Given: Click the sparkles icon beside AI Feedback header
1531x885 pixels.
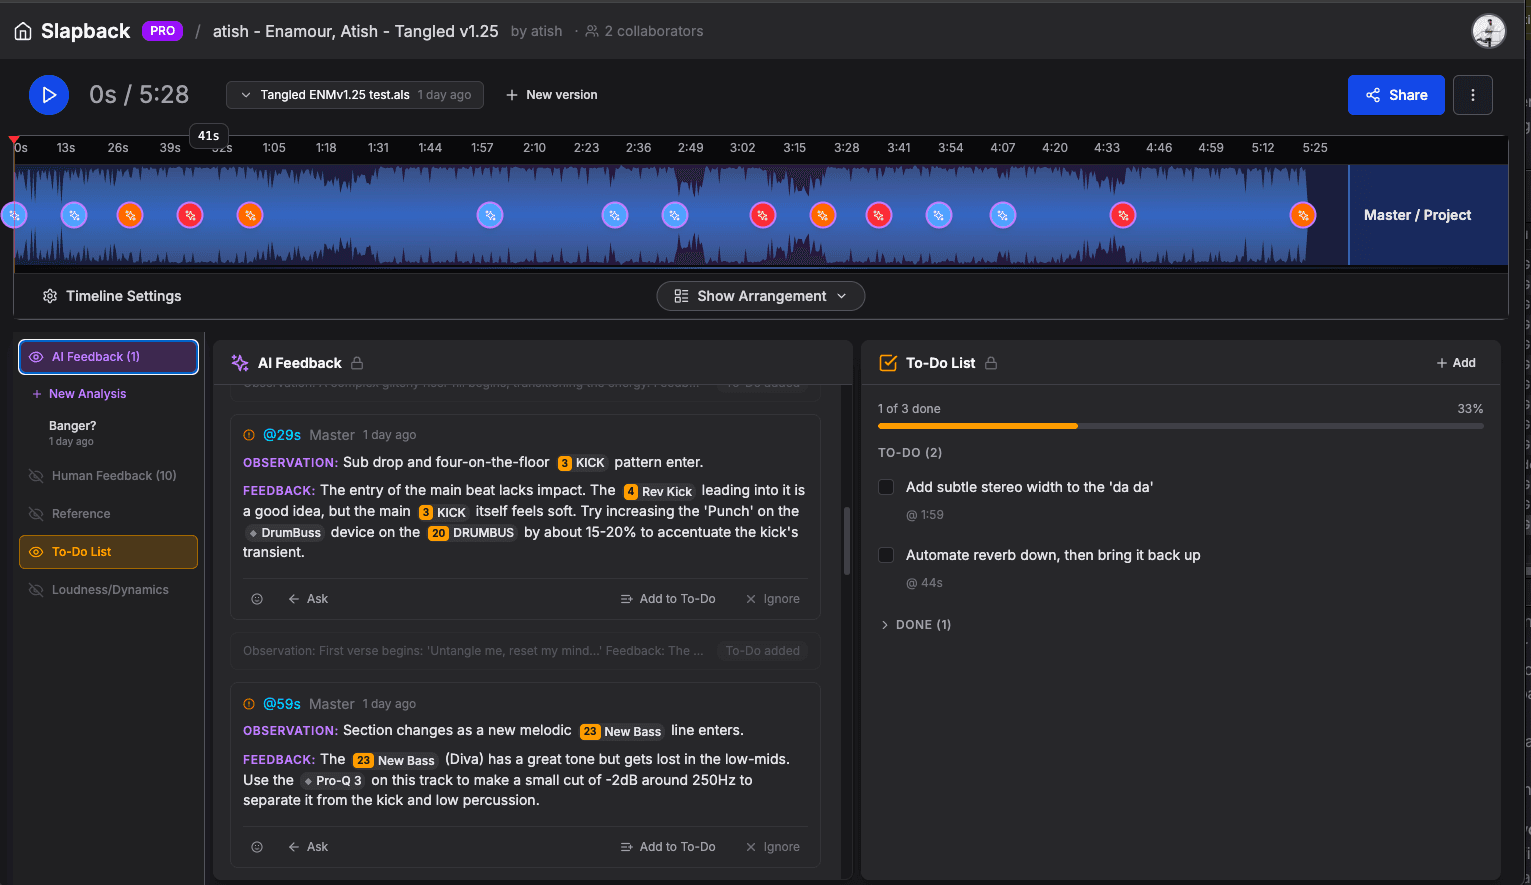Looking at the screenshot, I should tap(239, 363).
